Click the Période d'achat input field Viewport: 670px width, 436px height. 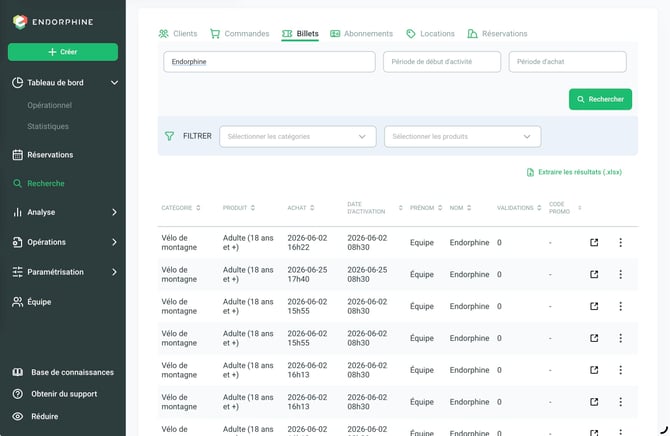[567, 62]
